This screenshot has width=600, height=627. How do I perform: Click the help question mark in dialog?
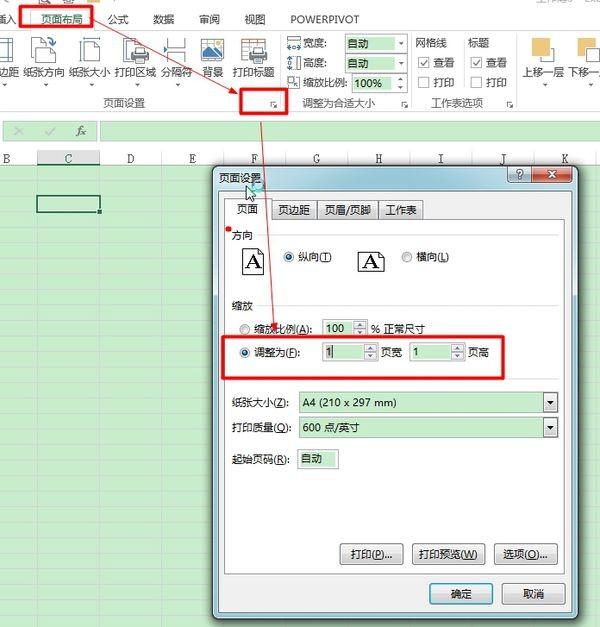coord(519,174)
